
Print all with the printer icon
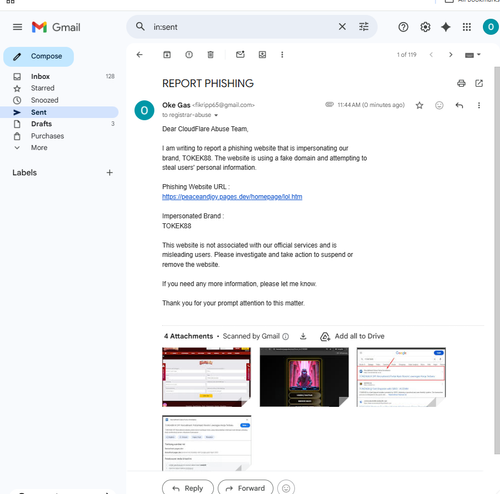(x=461, y=83)
